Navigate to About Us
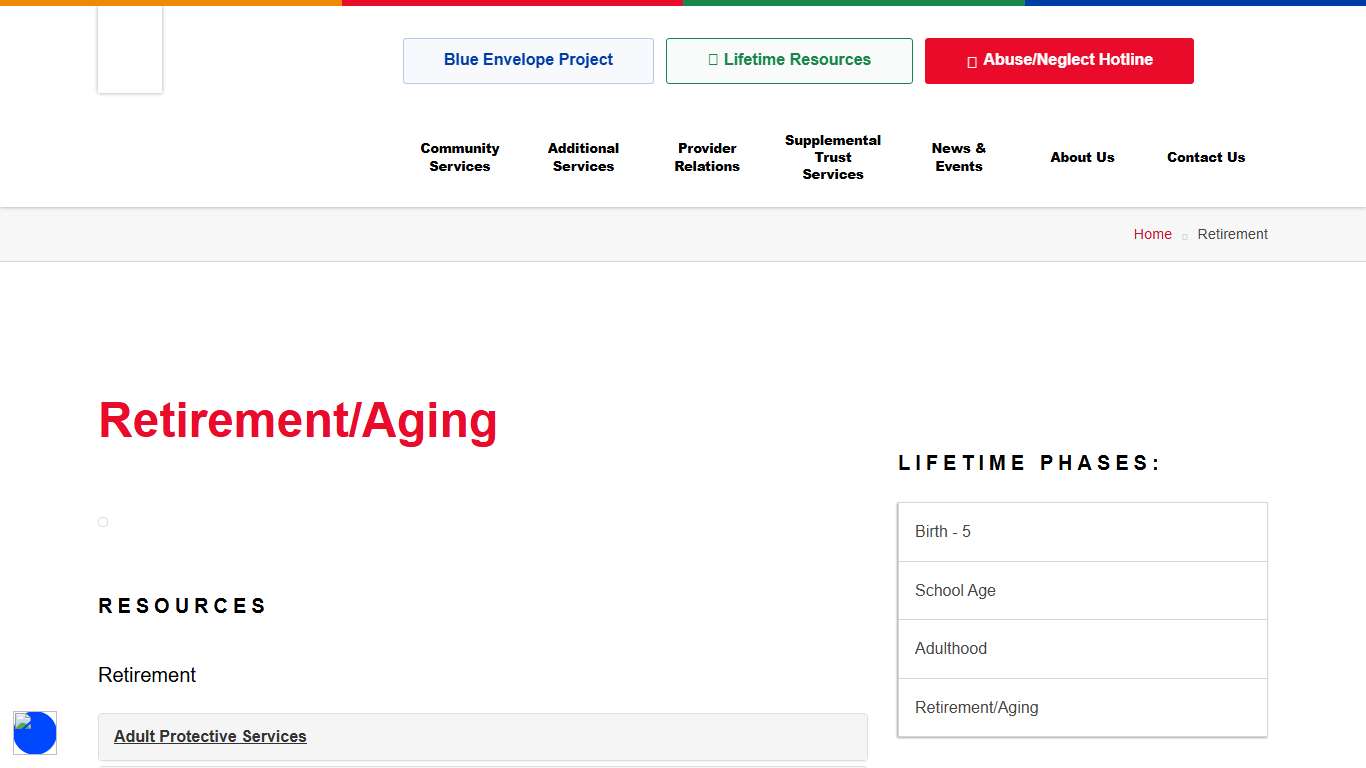 tap(1082, 157)
